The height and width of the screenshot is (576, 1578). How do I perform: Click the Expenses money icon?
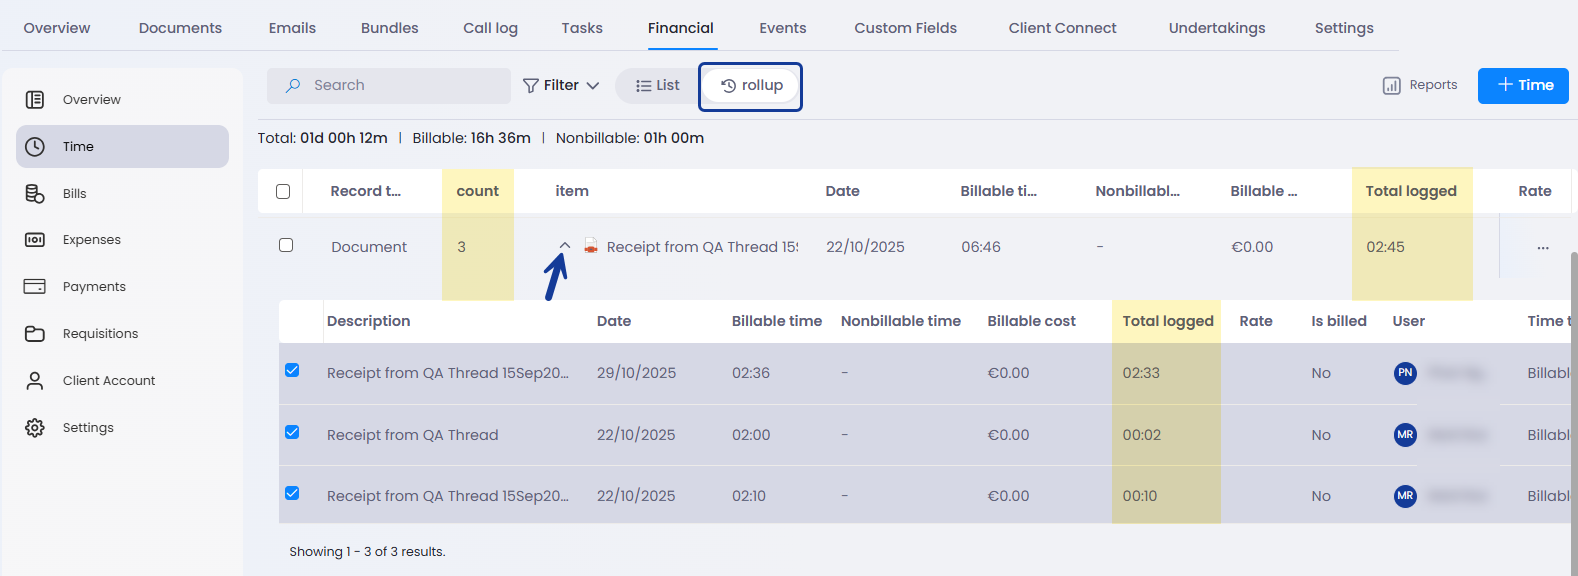click(35, 240)
